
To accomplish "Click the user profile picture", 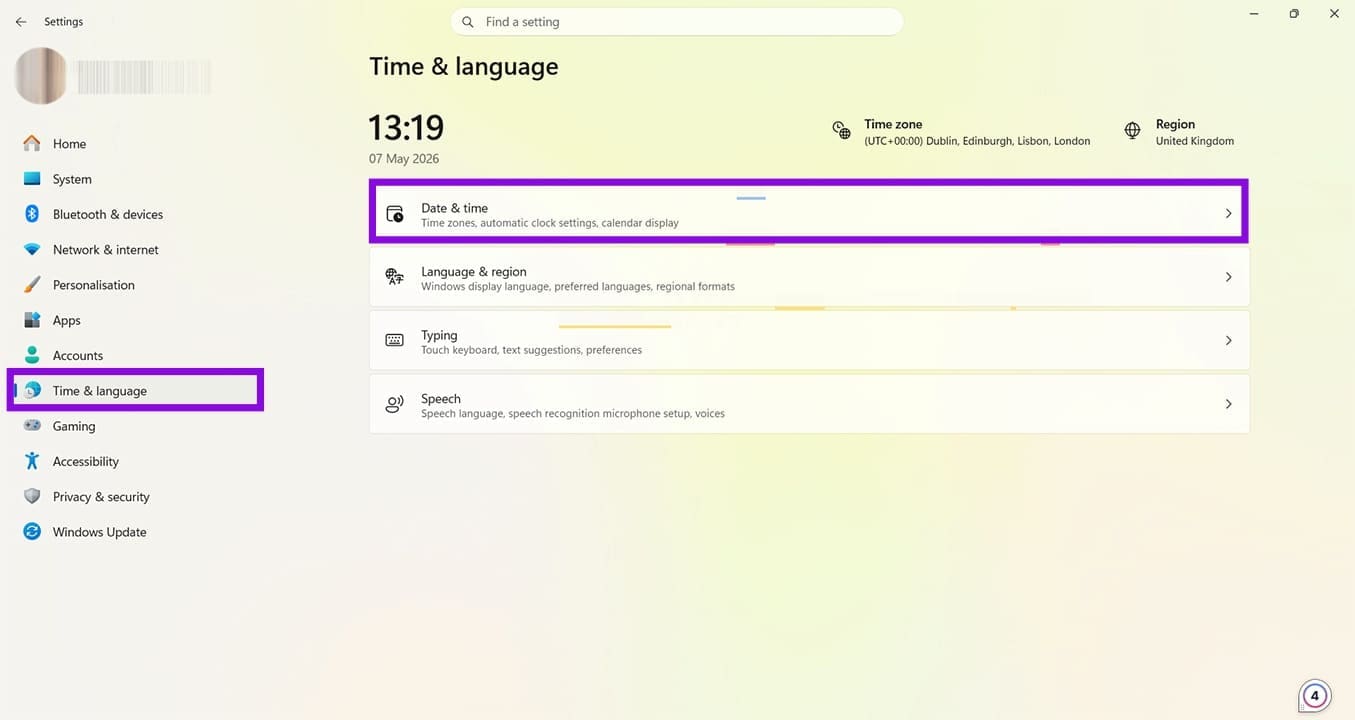I will tap(41, 76).
